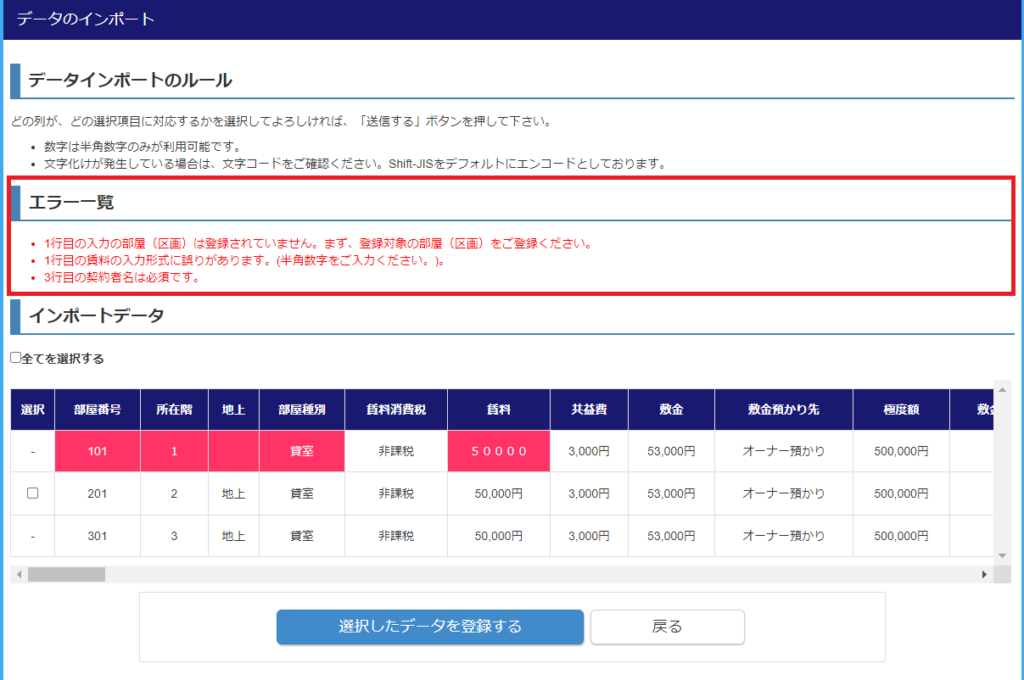Click the highlighted room number 101 cell
Image resolution: width=1024 pixels, height=680 pixels.
97,451
